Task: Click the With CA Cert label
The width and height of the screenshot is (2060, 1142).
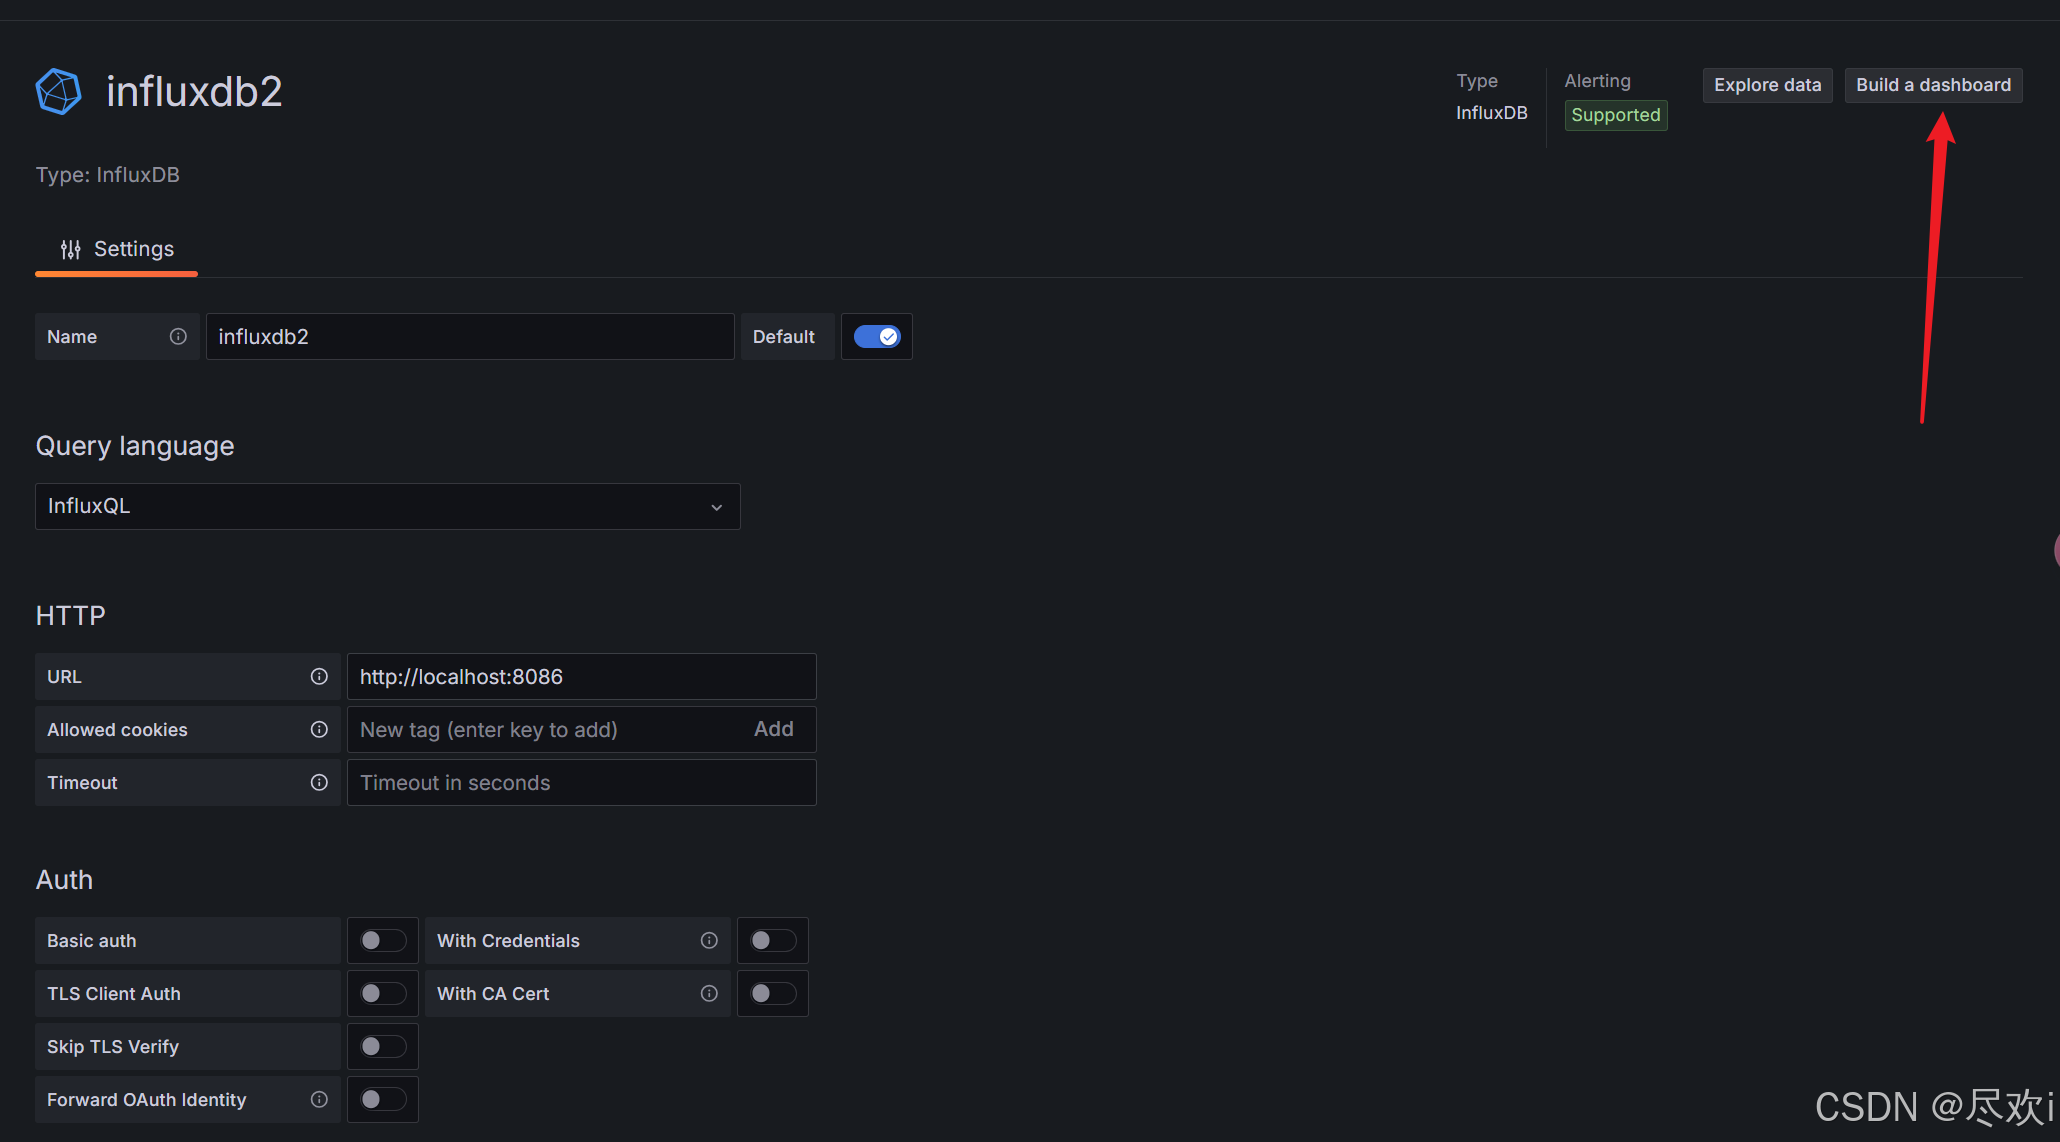Action: click(493, 994)
